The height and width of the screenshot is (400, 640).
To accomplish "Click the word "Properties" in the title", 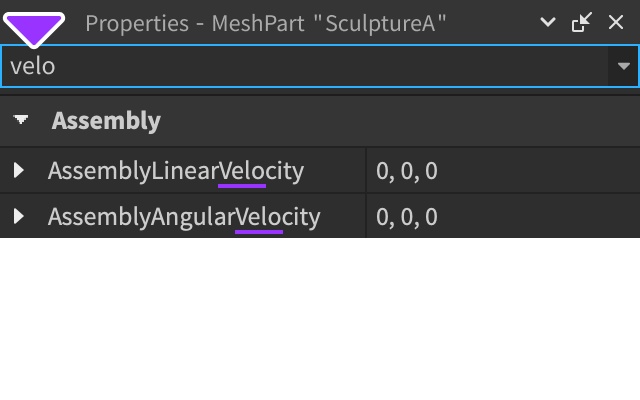I will pos(132,23).
